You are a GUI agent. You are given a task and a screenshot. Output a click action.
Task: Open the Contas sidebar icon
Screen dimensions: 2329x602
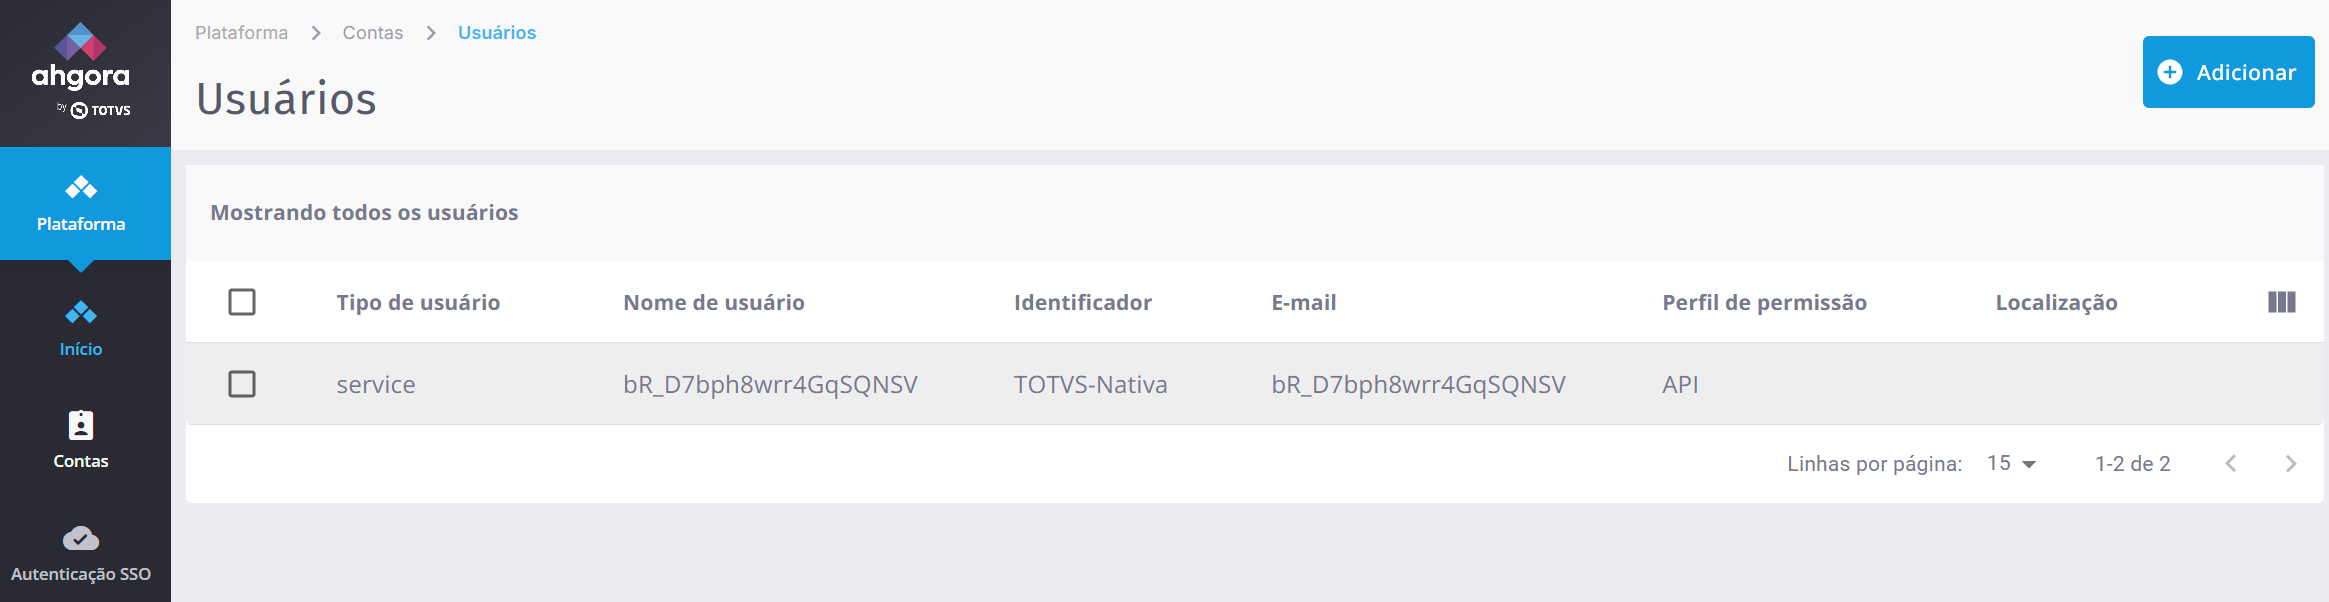click(x=81, y=426)
